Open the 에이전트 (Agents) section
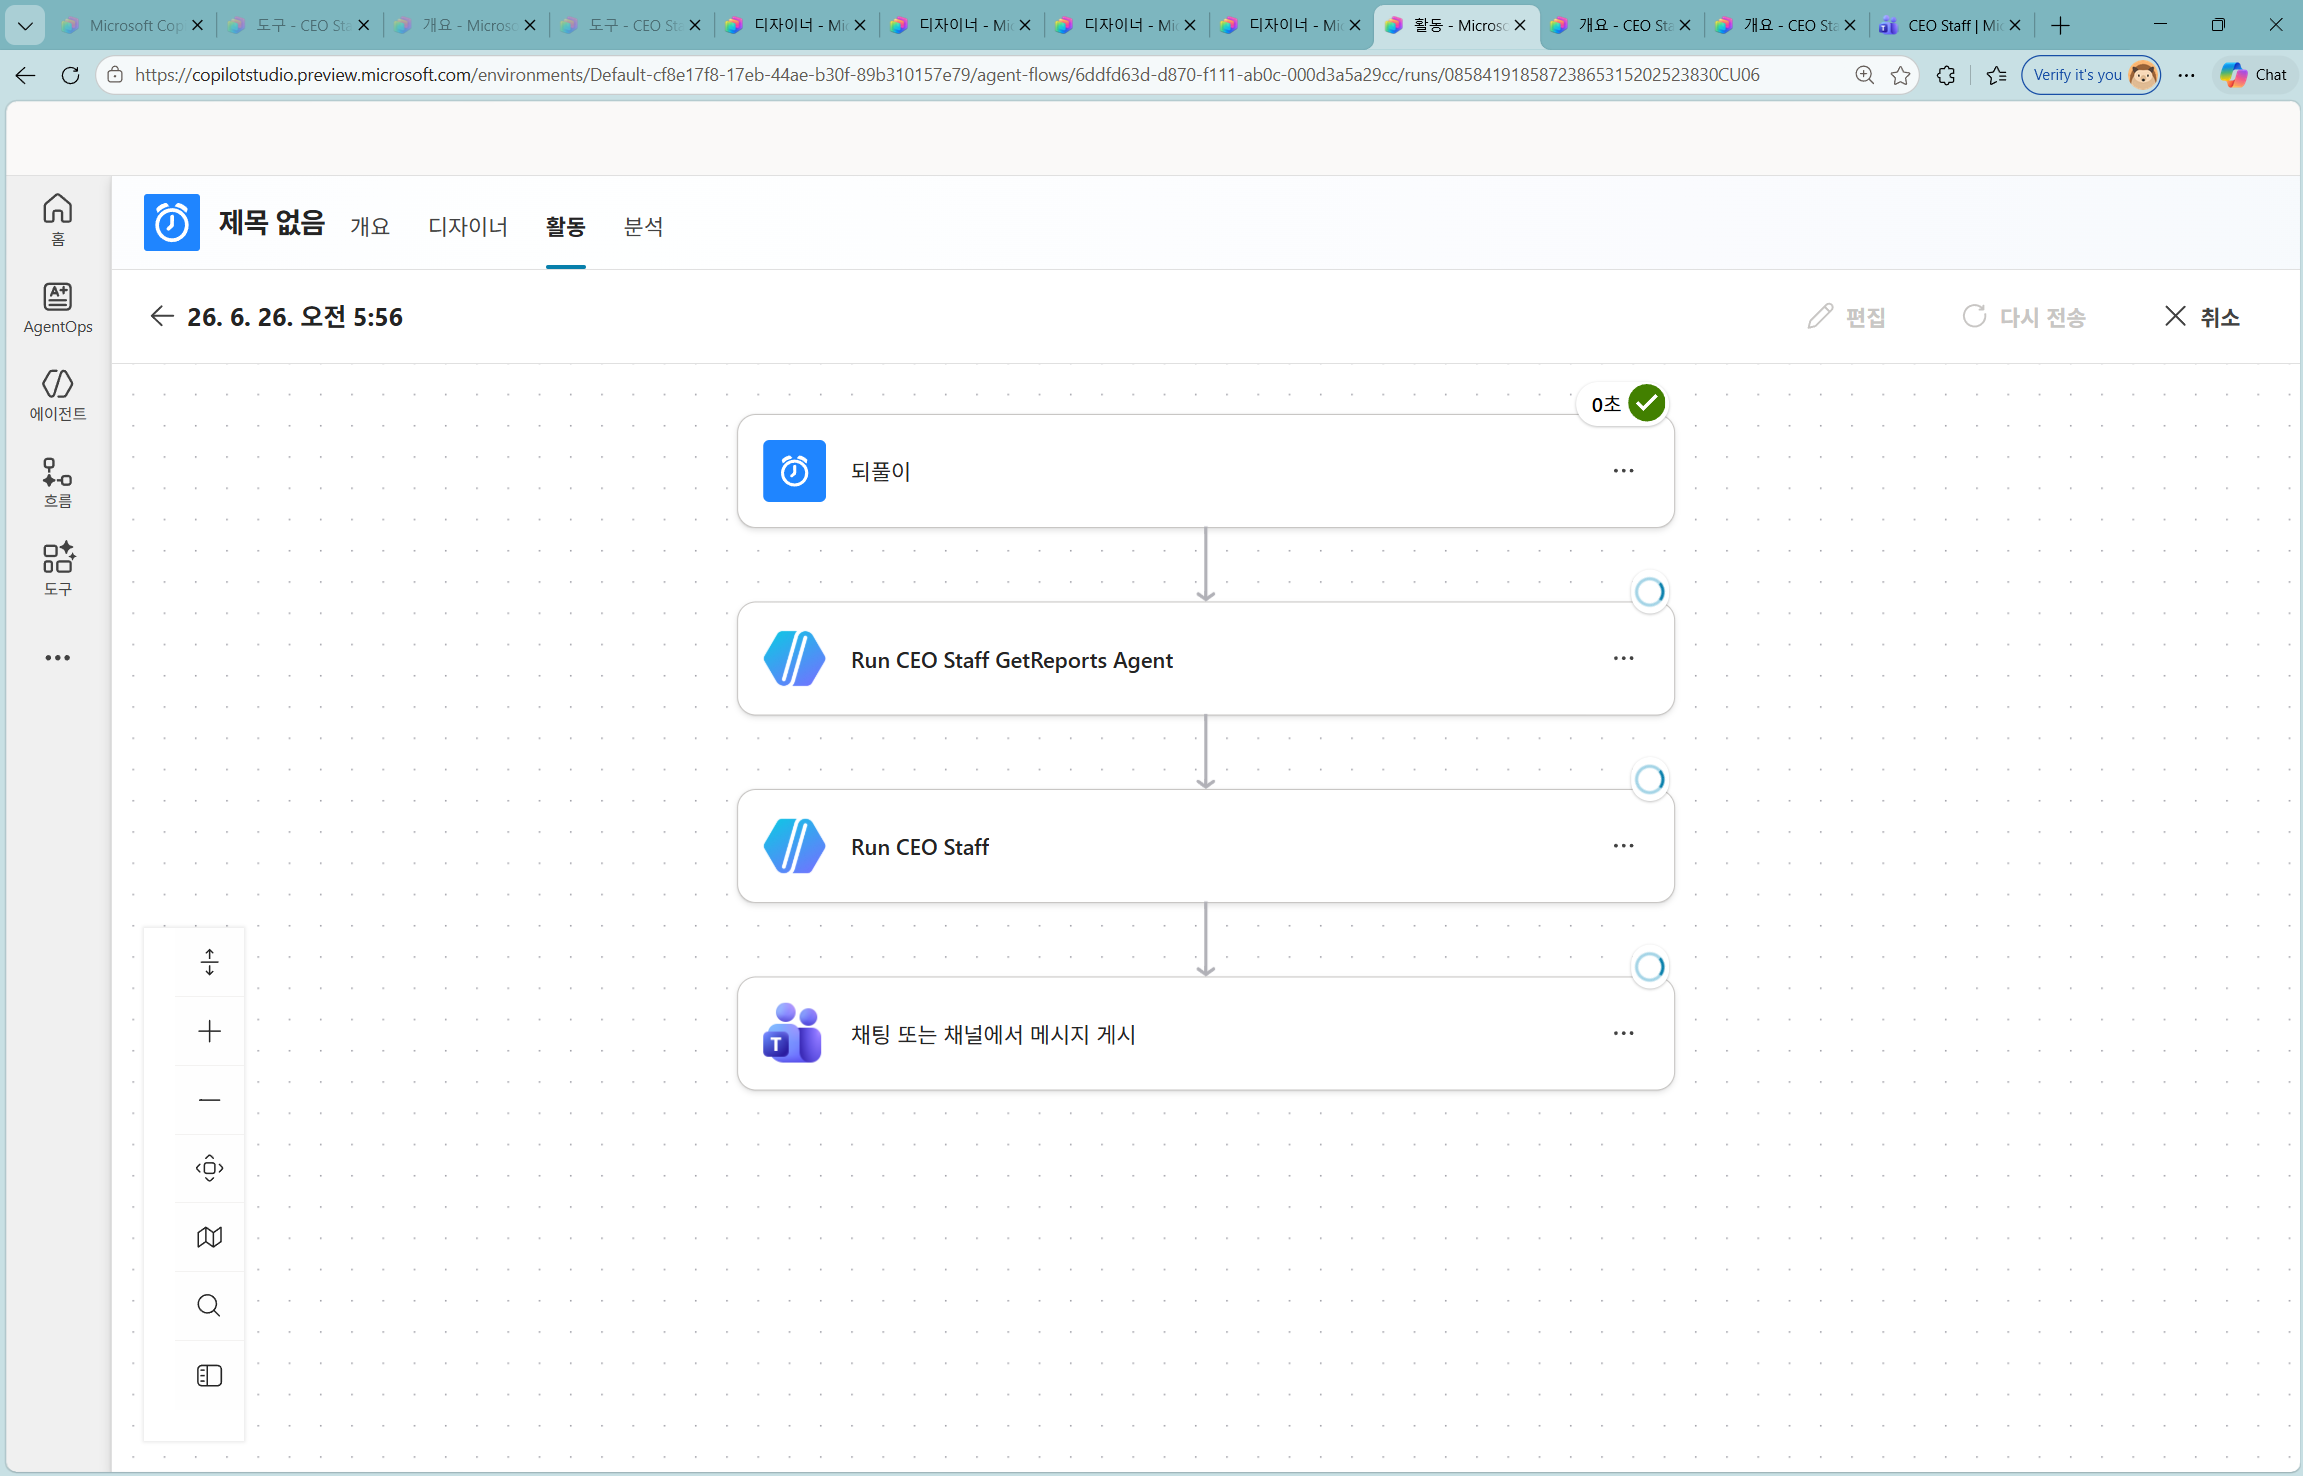 [x=58, y=395]
